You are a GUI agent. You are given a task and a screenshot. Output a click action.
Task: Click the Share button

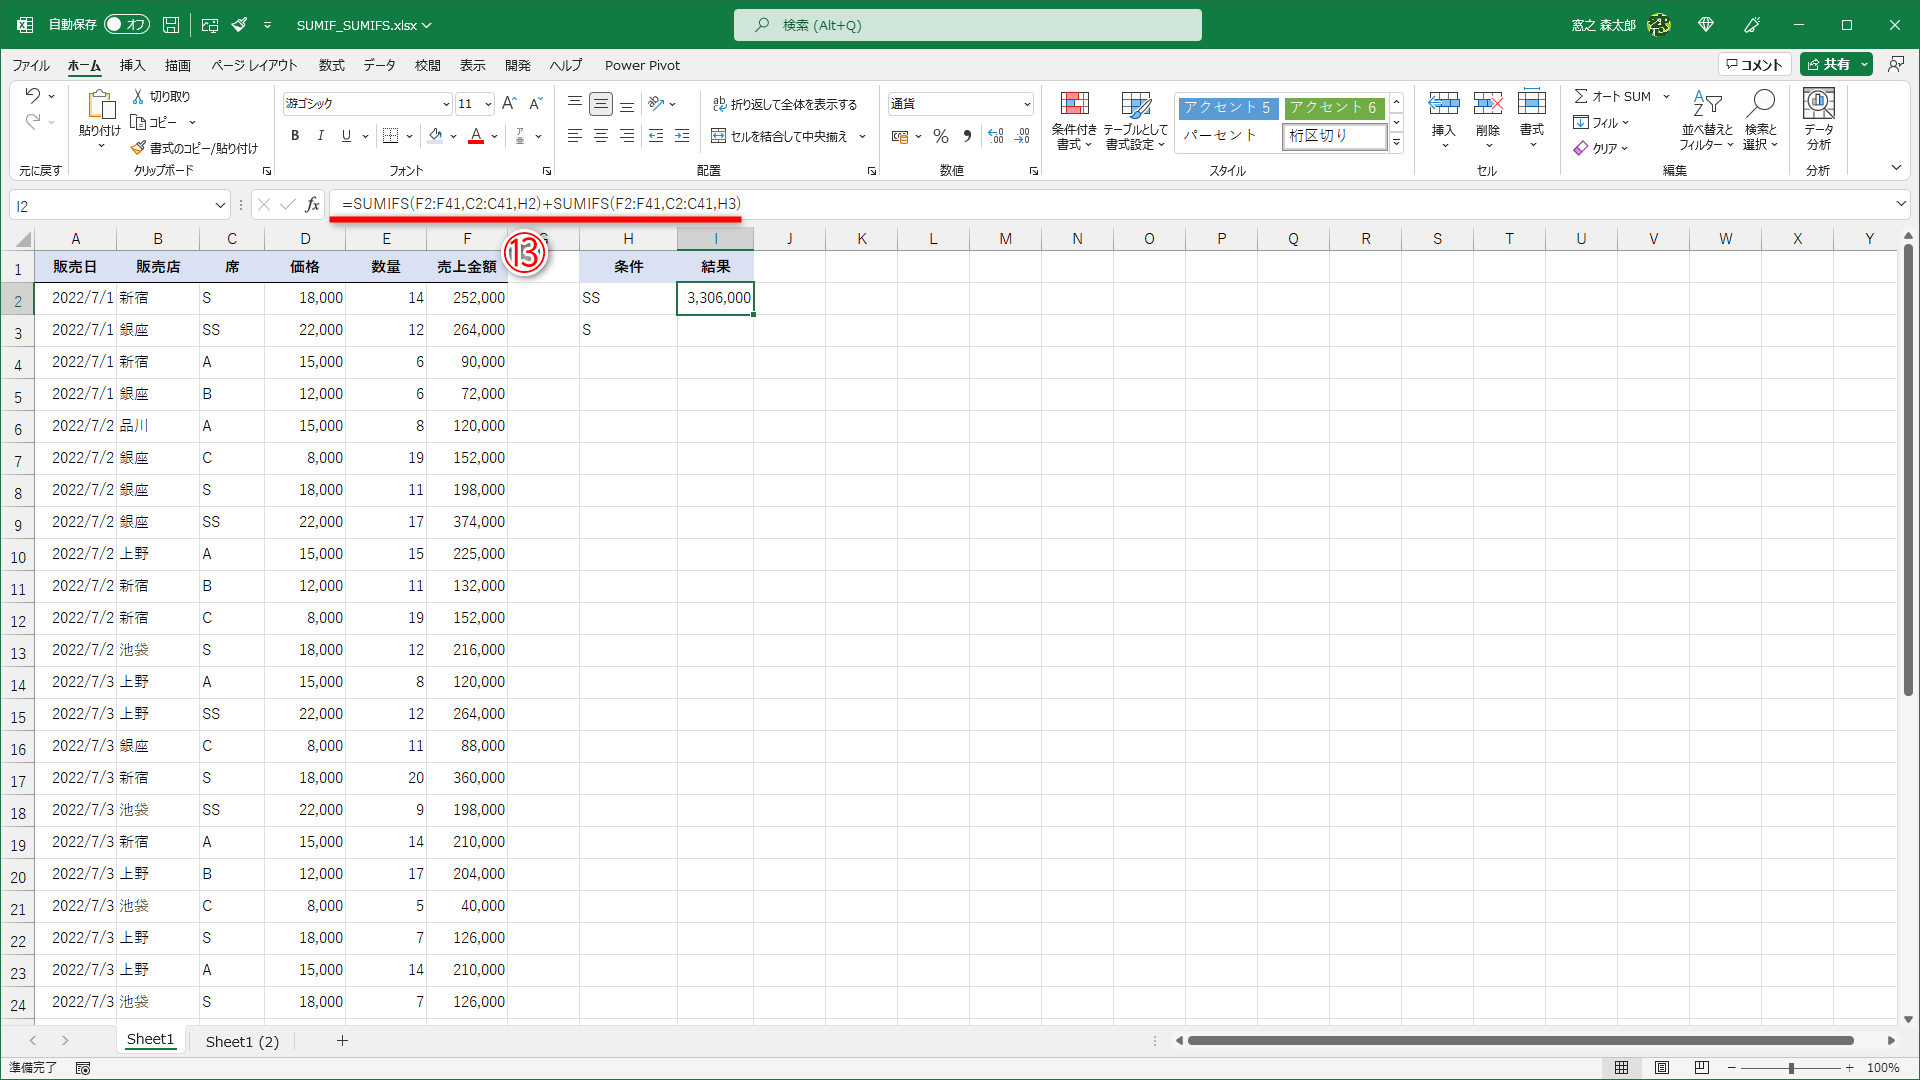pyautogui.click(x=1829, y=64)
